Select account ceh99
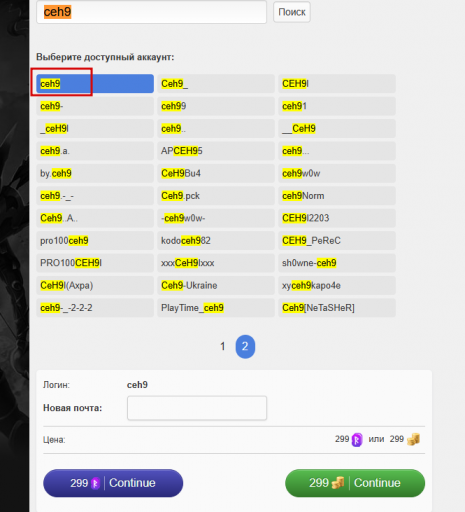This screenshot has height=512, width=465. point(216,106)
